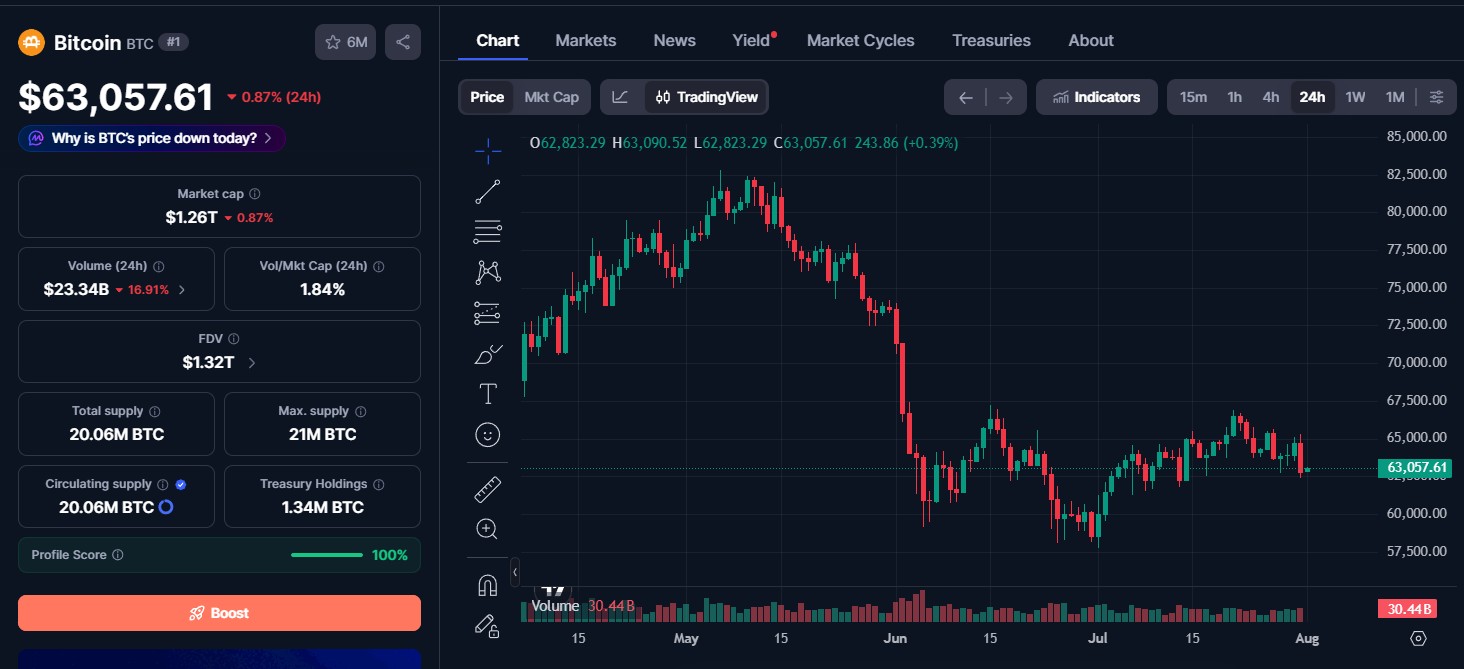Undo chart action with left arrow

[965, 97]
